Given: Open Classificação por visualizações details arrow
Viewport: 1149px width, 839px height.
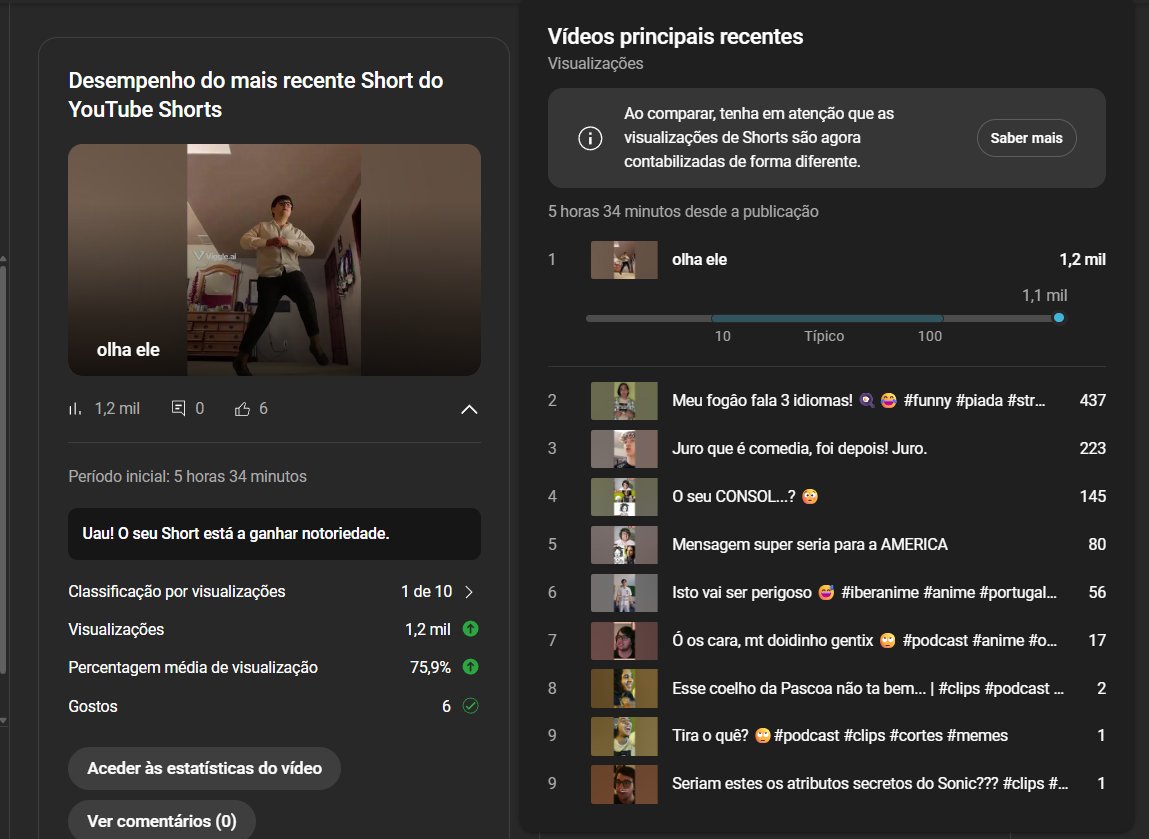Looking at the screenshot, I should tap(467, 591).
